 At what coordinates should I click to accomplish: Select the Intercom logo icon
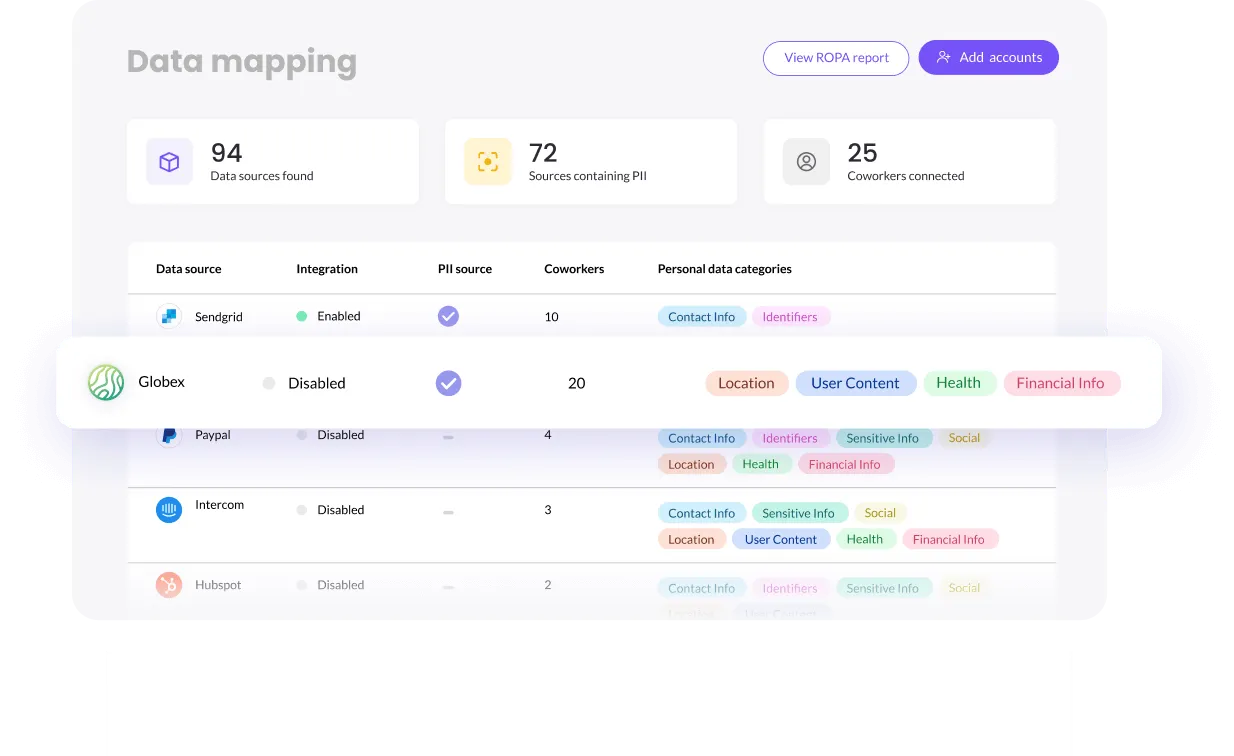click(x=168, y=510)
